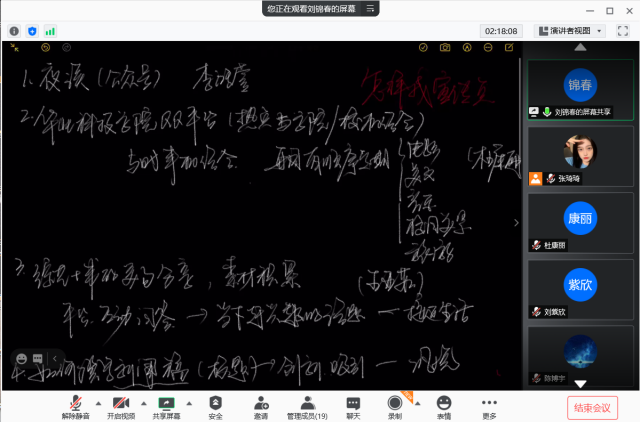Collapse the floating overlay with the left chevron

click(x=55, y=359)
